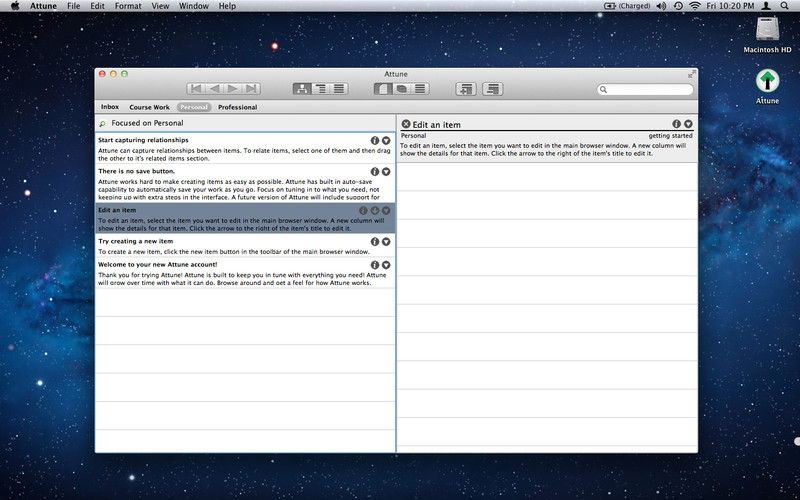Image resolution: width=800 pixels, height=500 pixels.
Task: Click the focus magnifier beside Focused on Personal
Action: pos(103,123)
